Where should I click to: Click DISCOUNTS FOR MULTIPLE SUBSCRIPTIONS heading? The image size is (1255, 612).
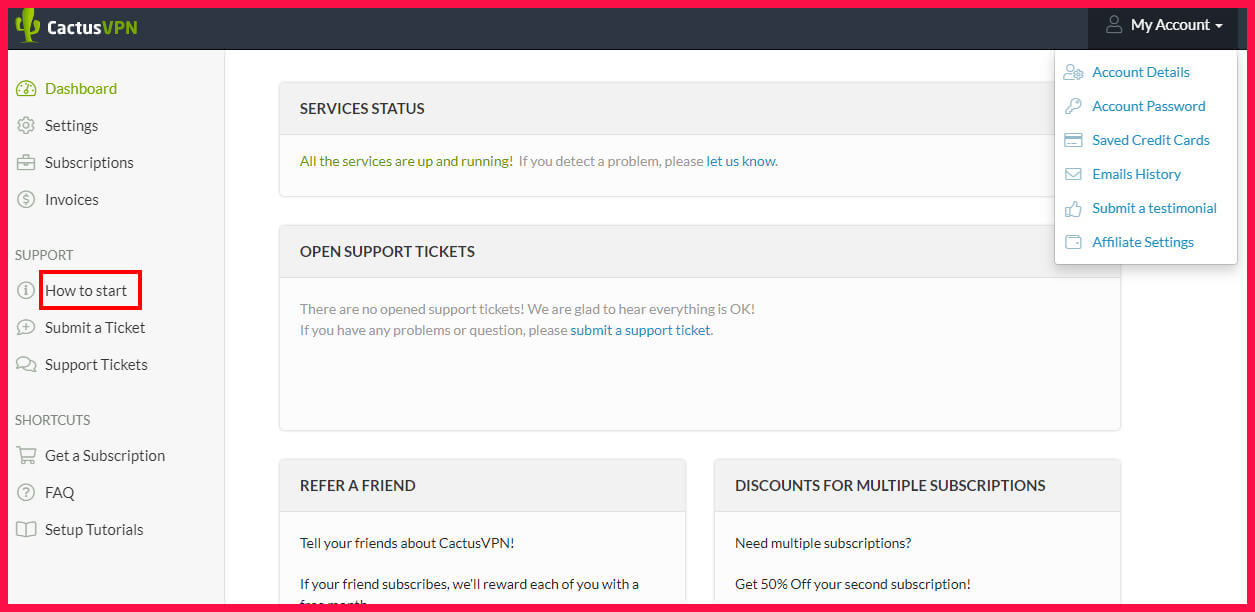tap(890, 485)
